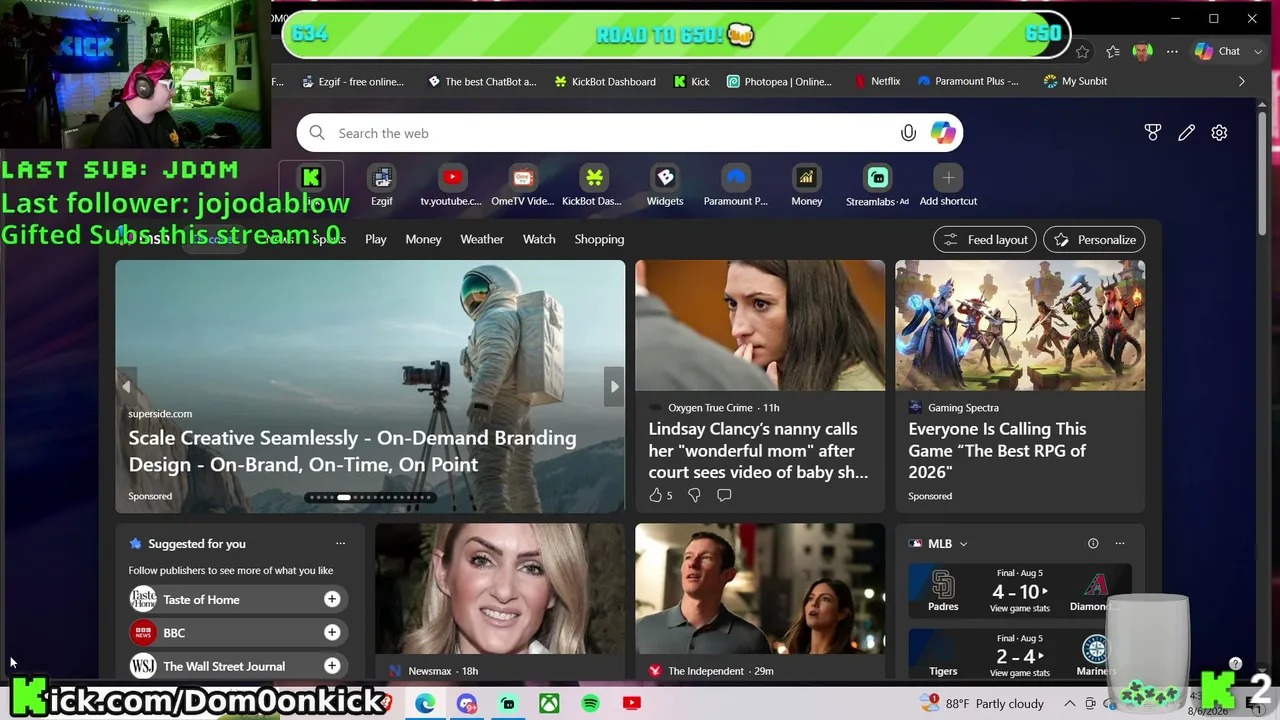The width and height of the screenshot is (1280, 720).
Task: Select the Play feed tab
Action: tap(376, 239)
